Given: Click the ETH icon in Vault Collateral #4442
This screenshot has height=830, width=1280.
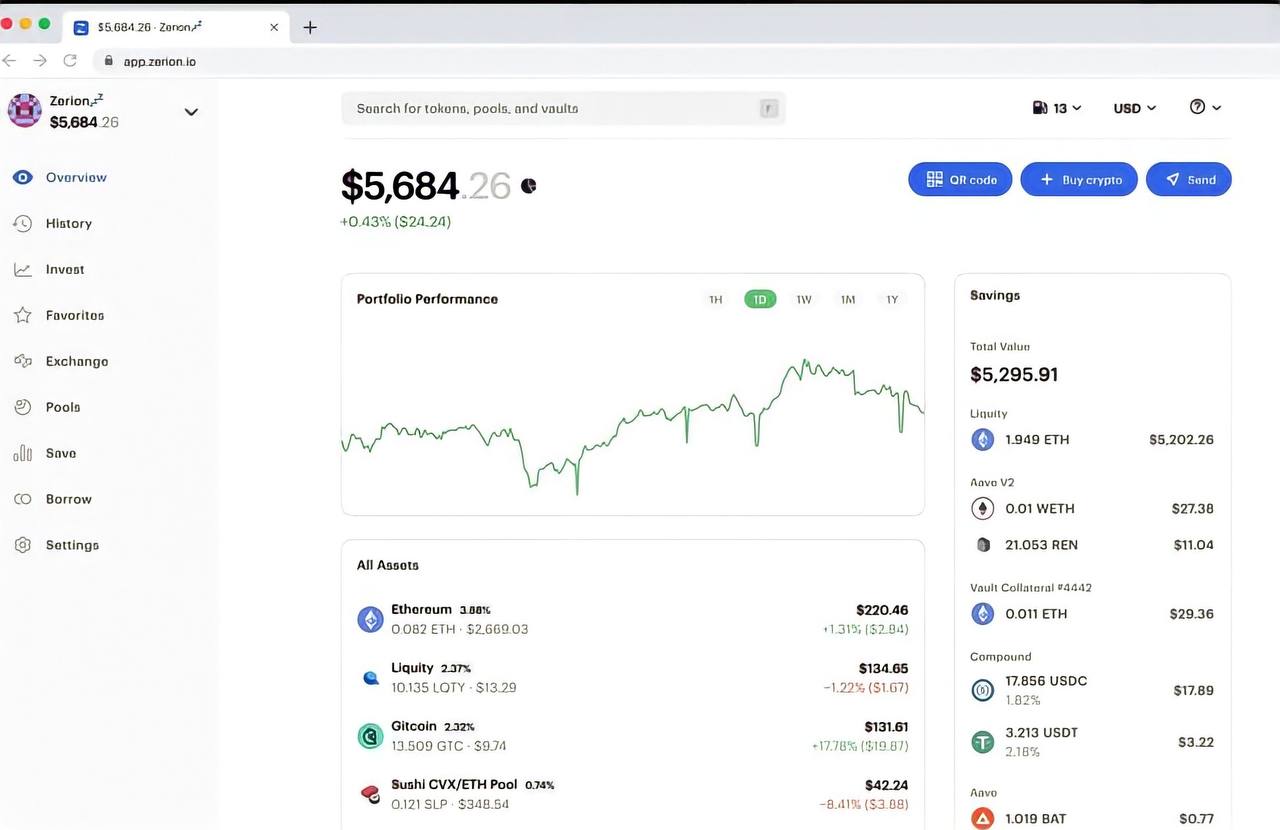Looking at the screenshot, I should click(983, 614).
